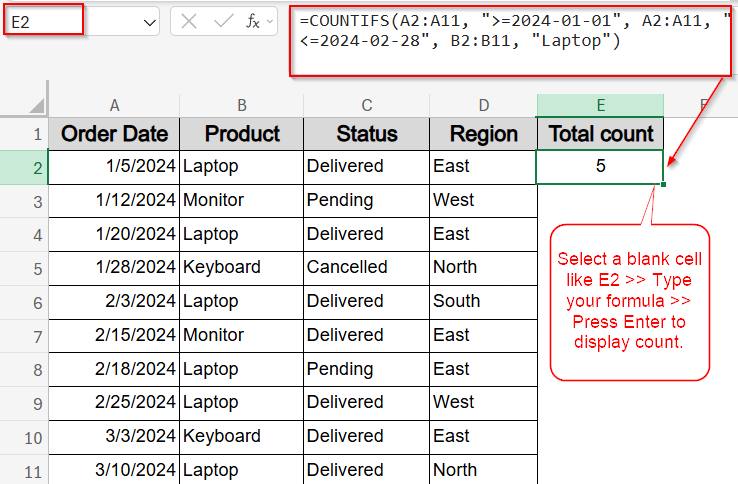Select the Laptop cell in row 2
Viewport: 738px width, 484px height.
click(241, 167)
